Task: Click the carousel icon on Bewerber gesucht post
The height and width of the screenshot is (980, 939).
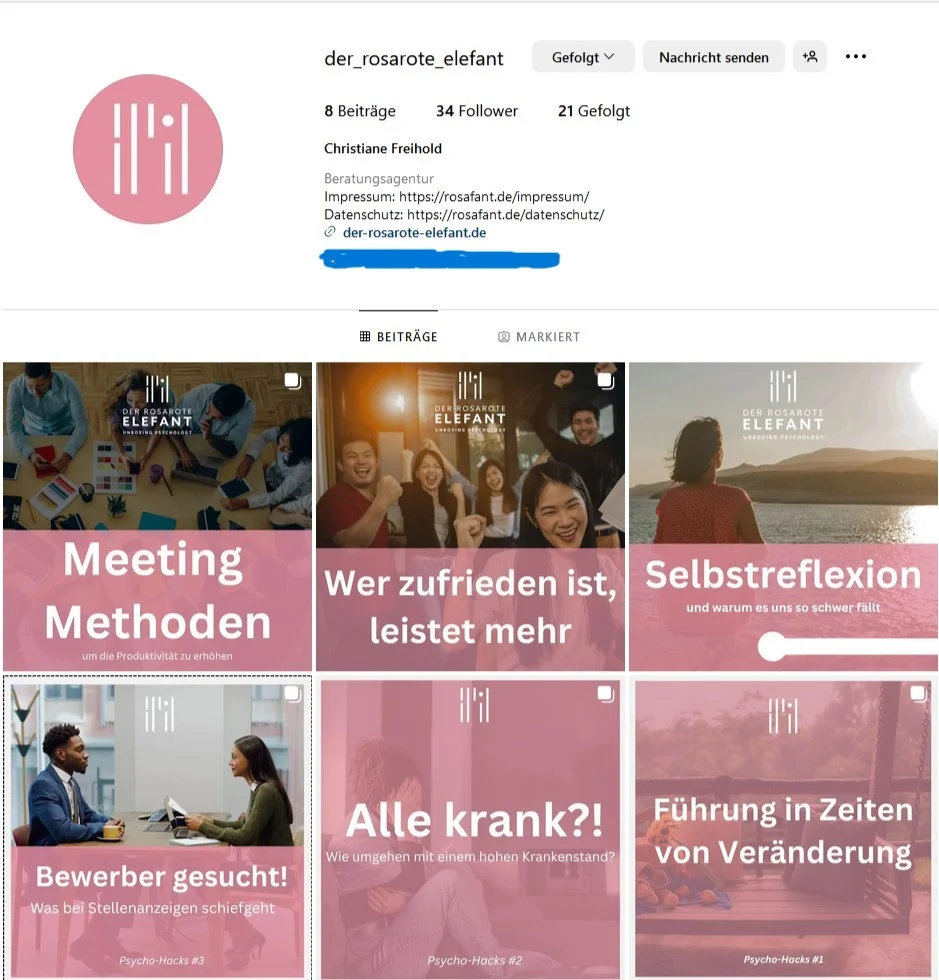Action: tap(293, 693)
